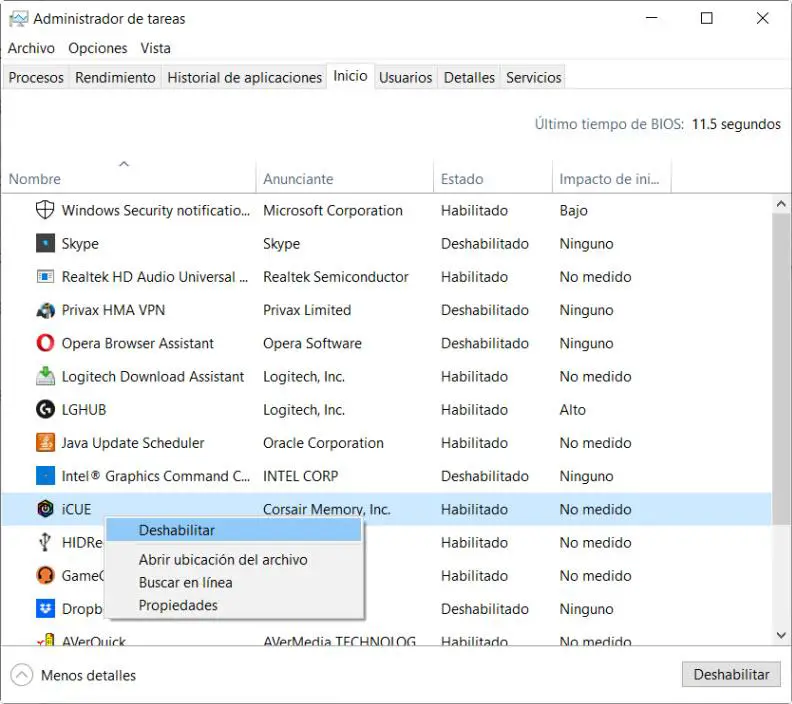Select Propiedades from the context menu
792x704 pixels.
[x=178, y=605]
